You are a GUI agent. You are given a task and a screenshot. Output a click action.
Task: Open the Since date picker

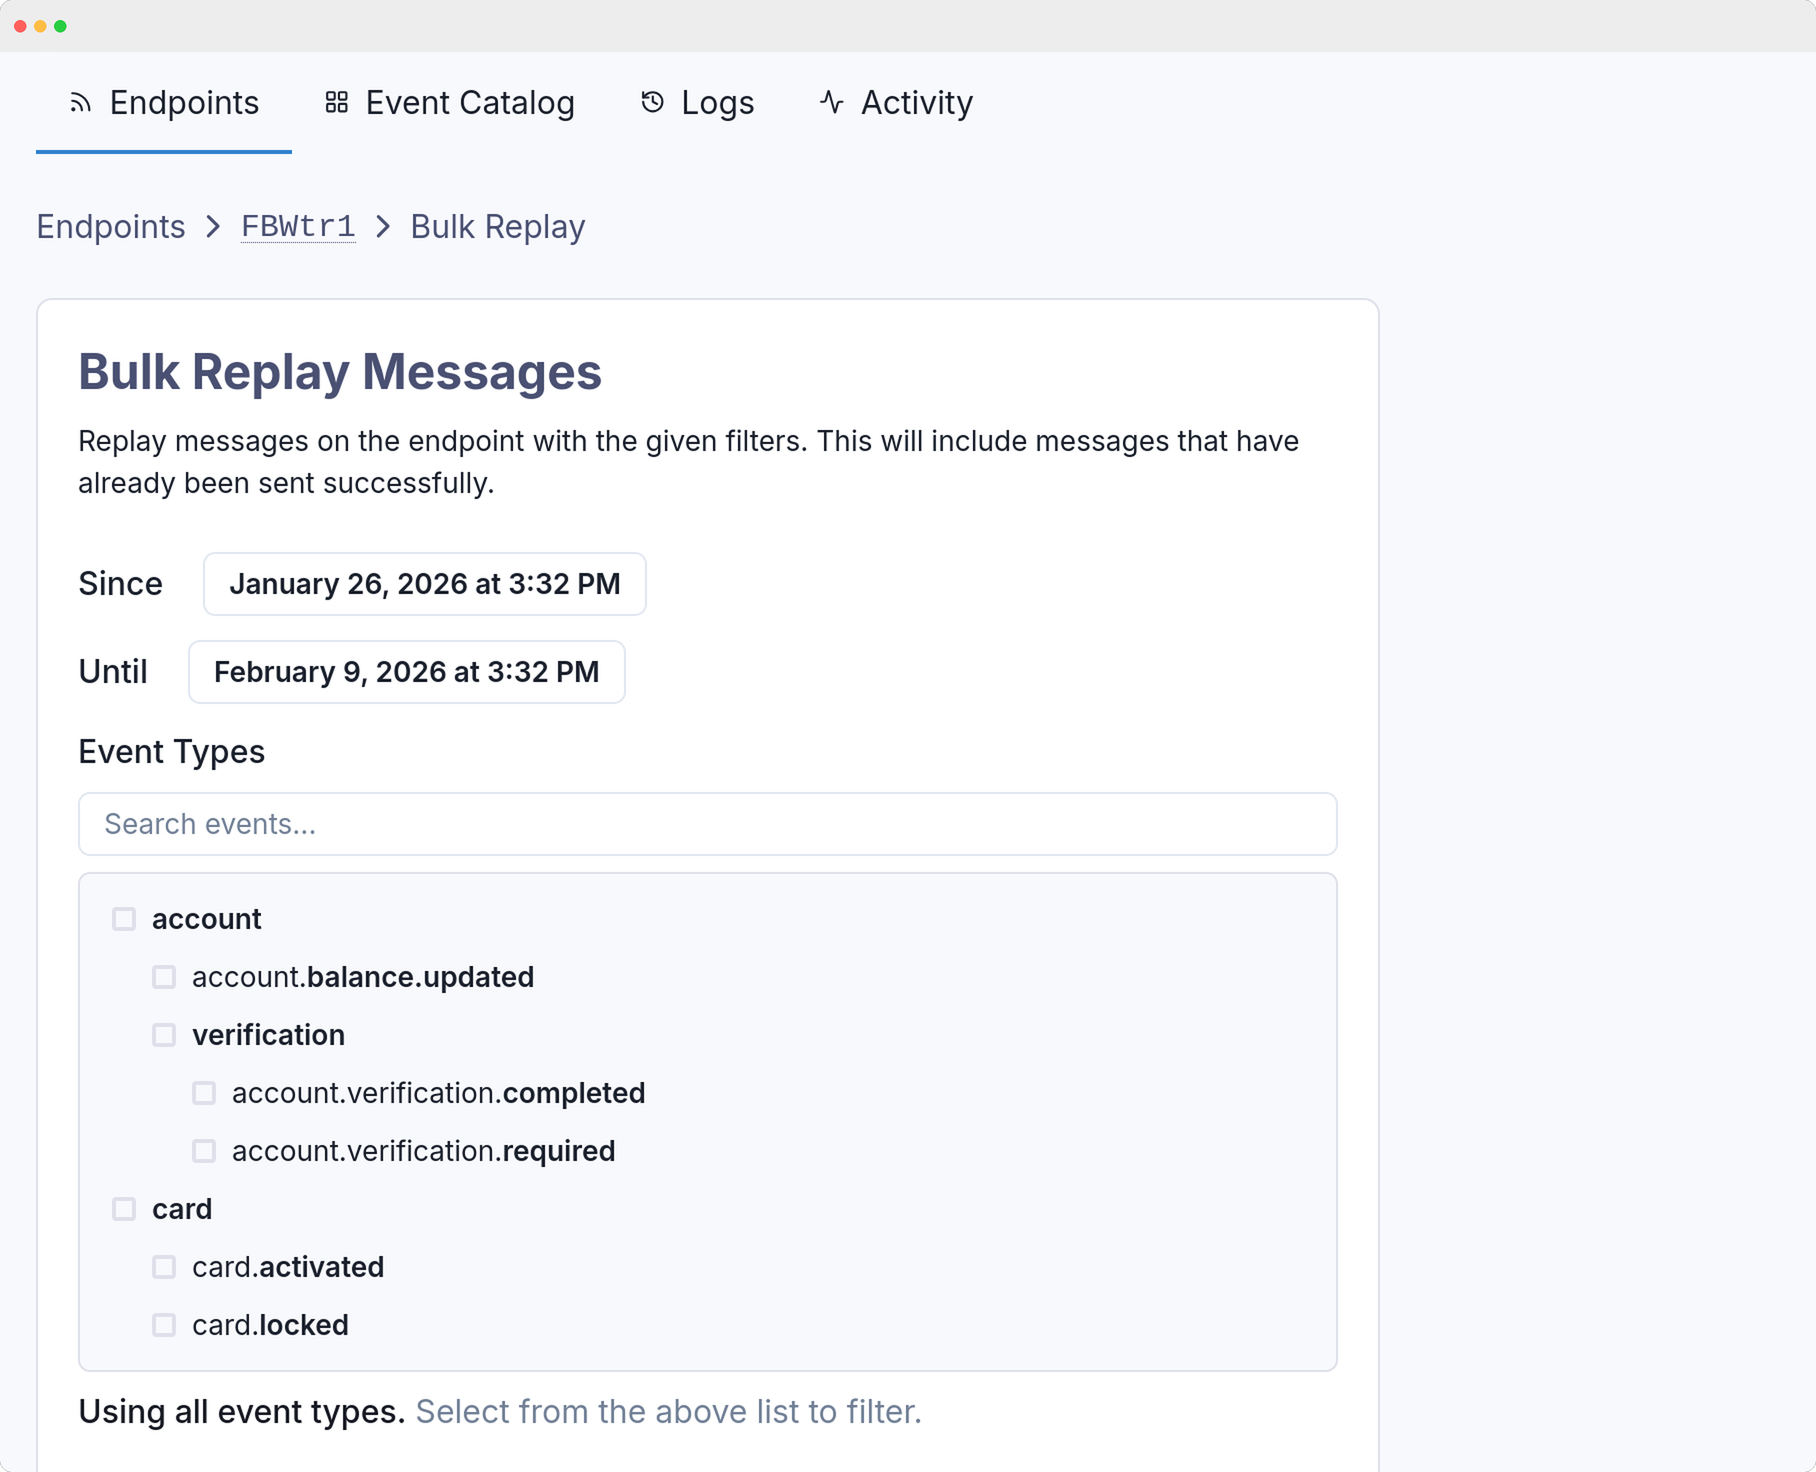coord(424,584)
